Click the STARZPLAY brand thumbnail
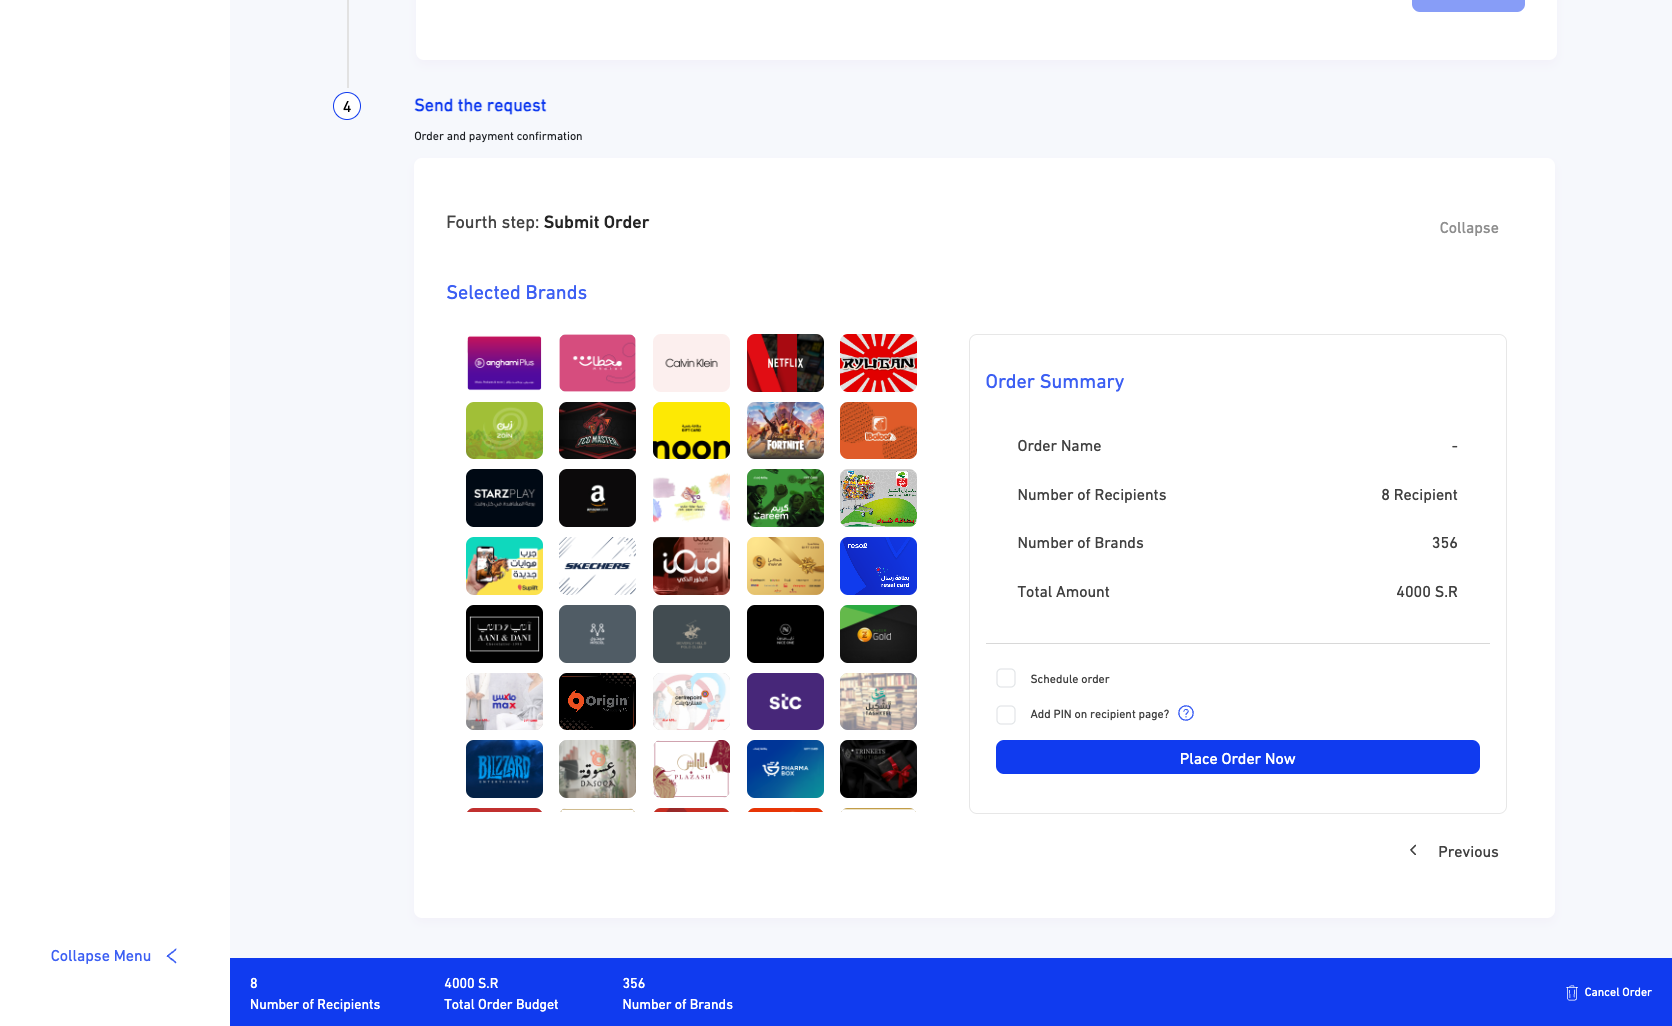 coord(504,498)
